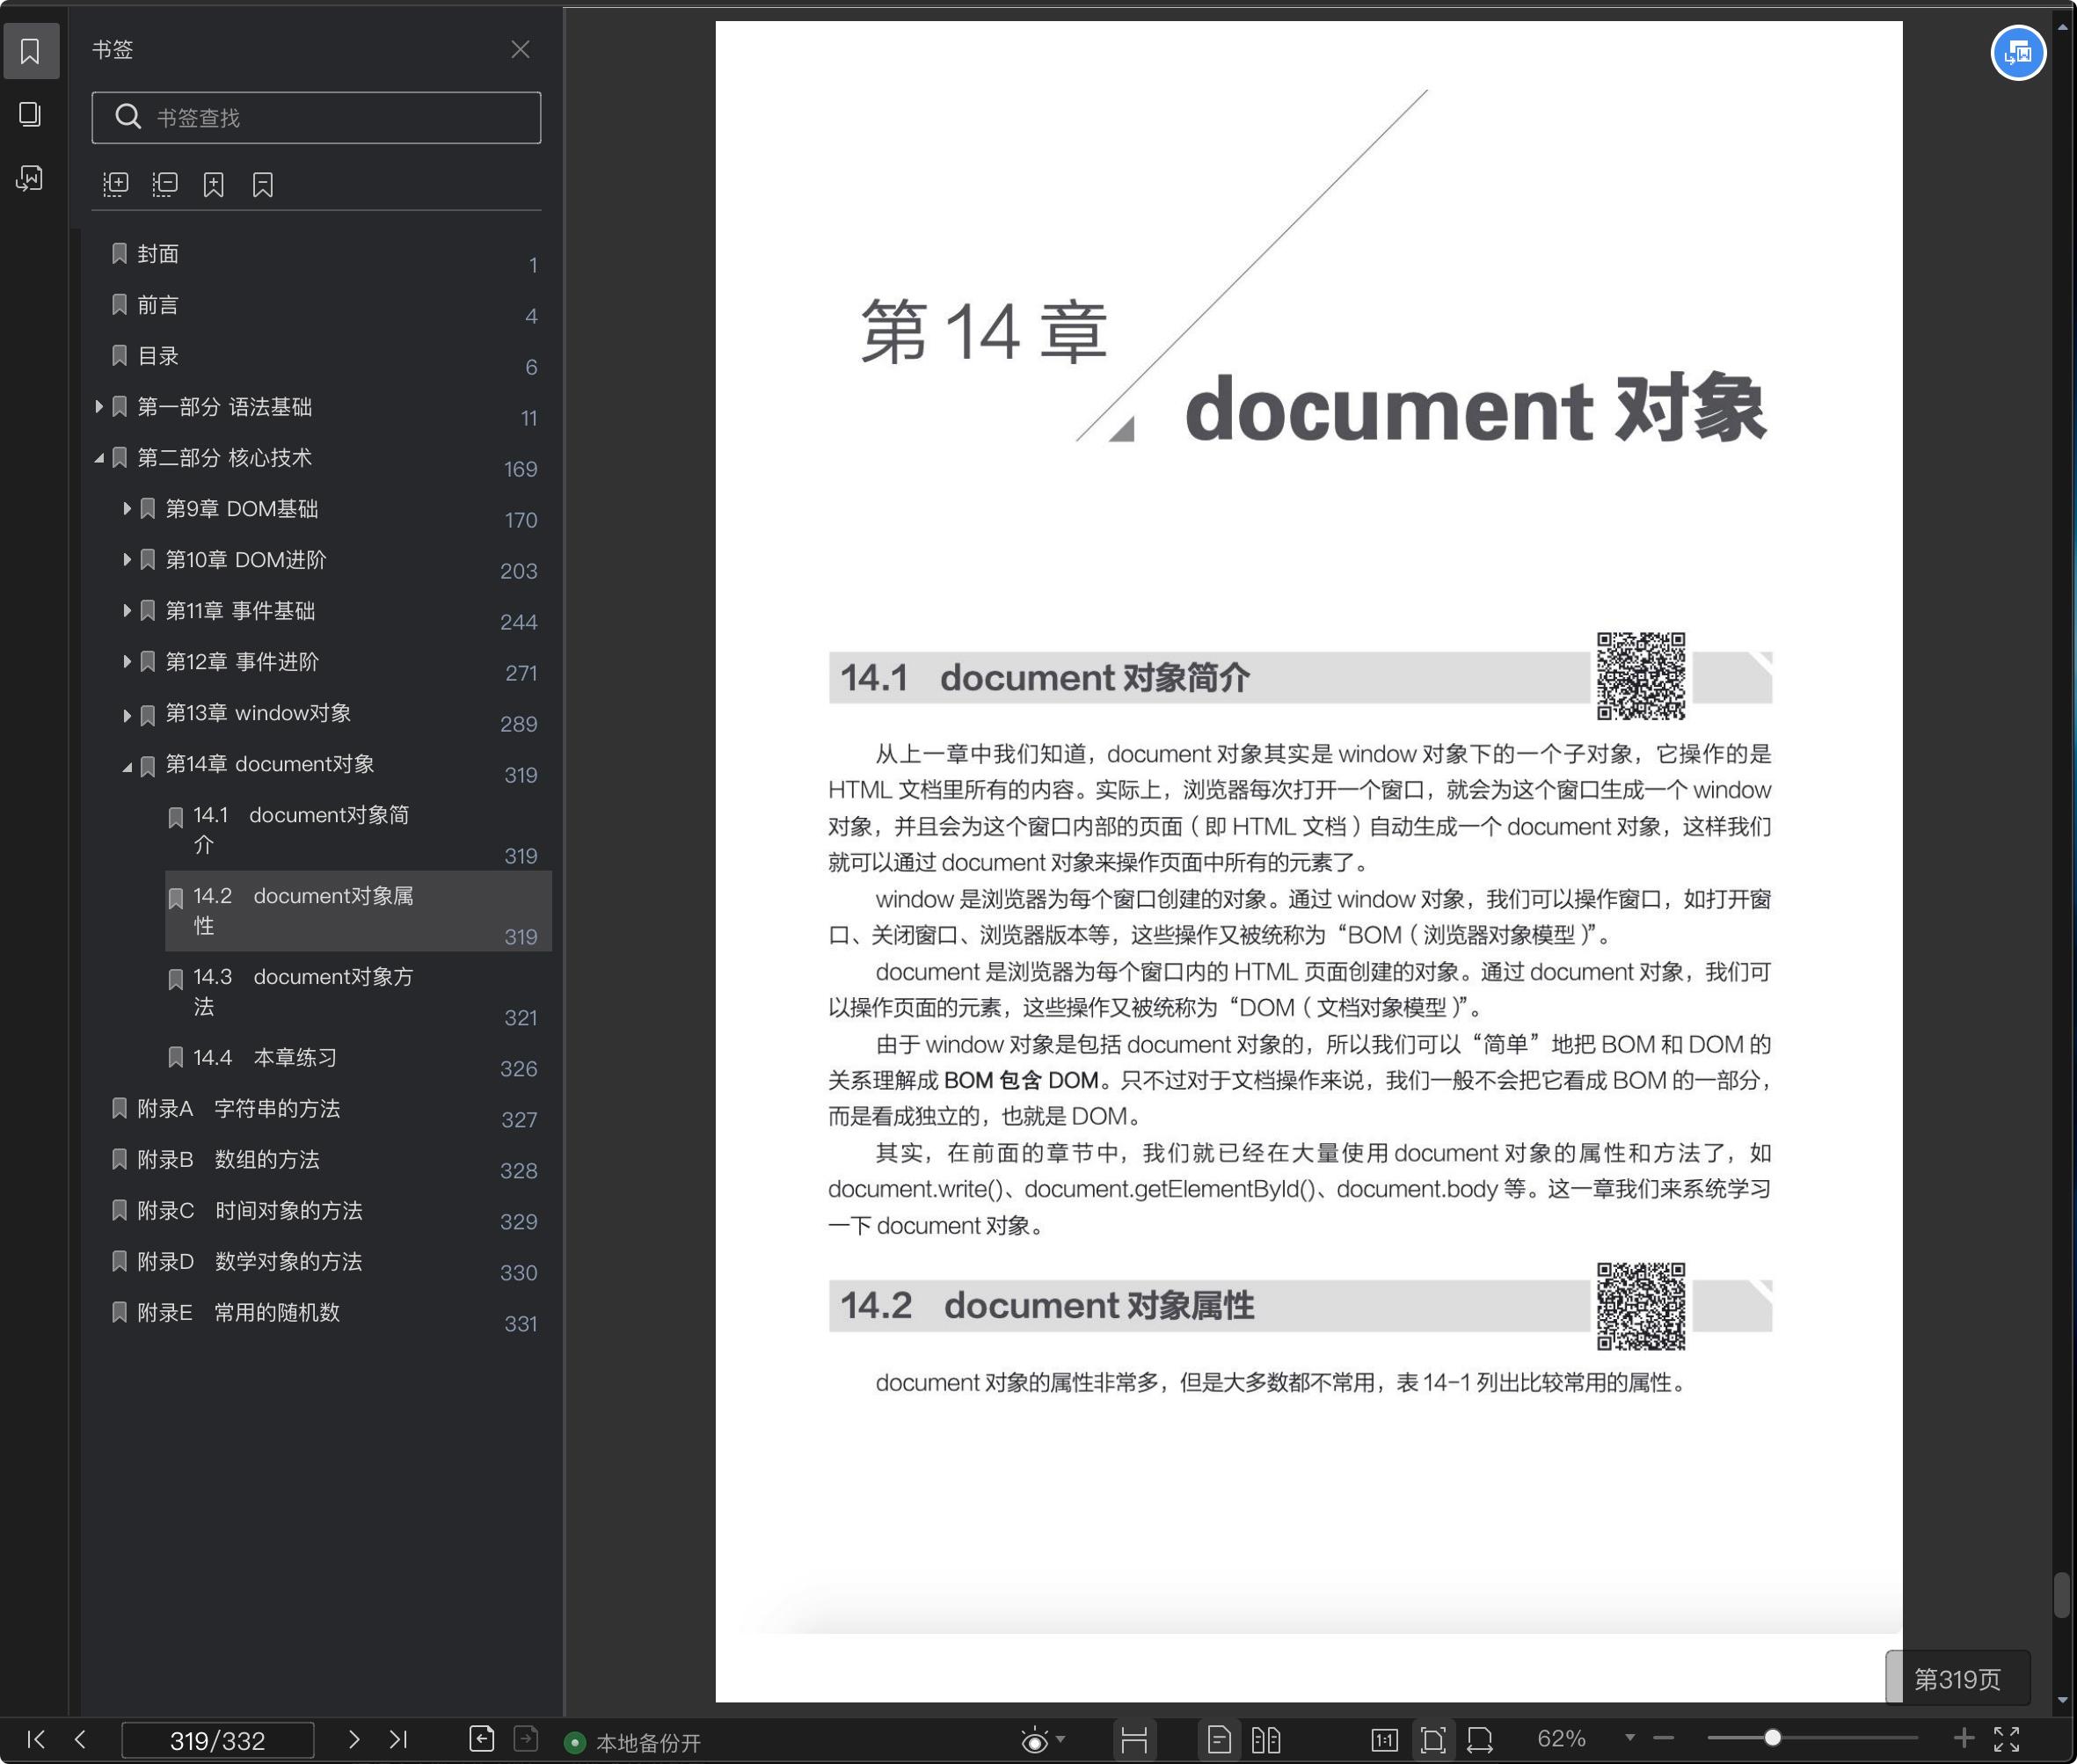The width and height of the screenshot is (2077, 1764).
Task: Open the annotations panel icon in sidebar
Action: (30, 178)
